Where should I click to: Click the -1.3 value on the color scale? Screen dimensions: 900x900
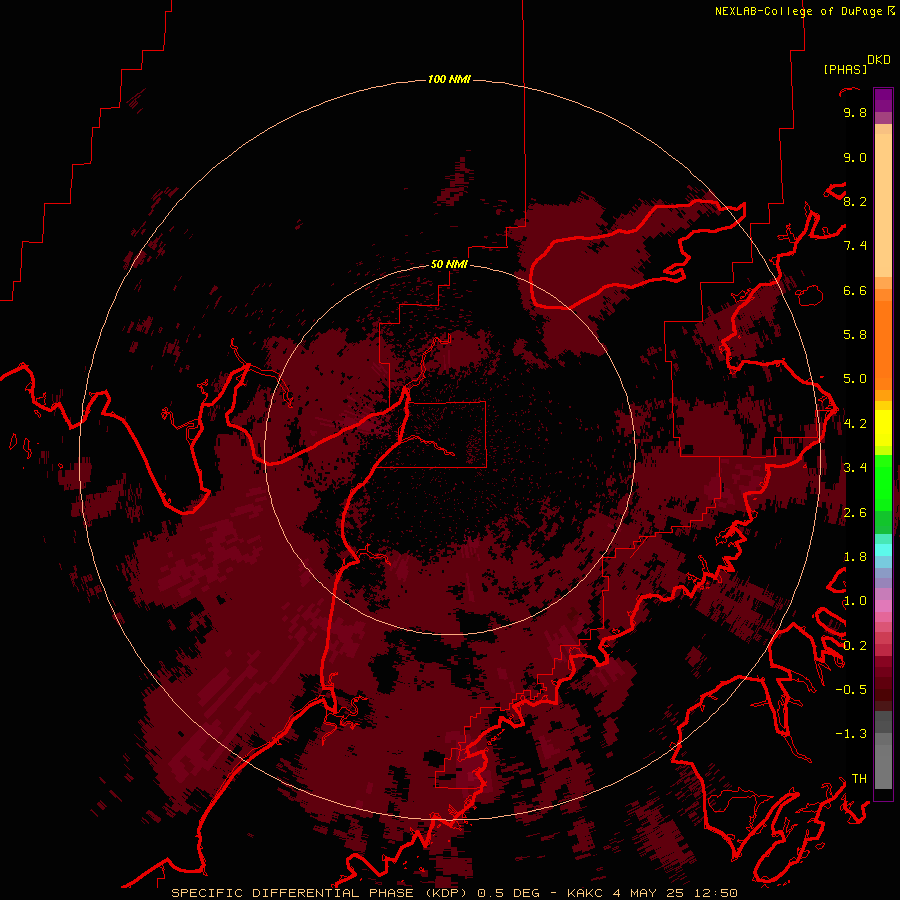pos(851,734)
